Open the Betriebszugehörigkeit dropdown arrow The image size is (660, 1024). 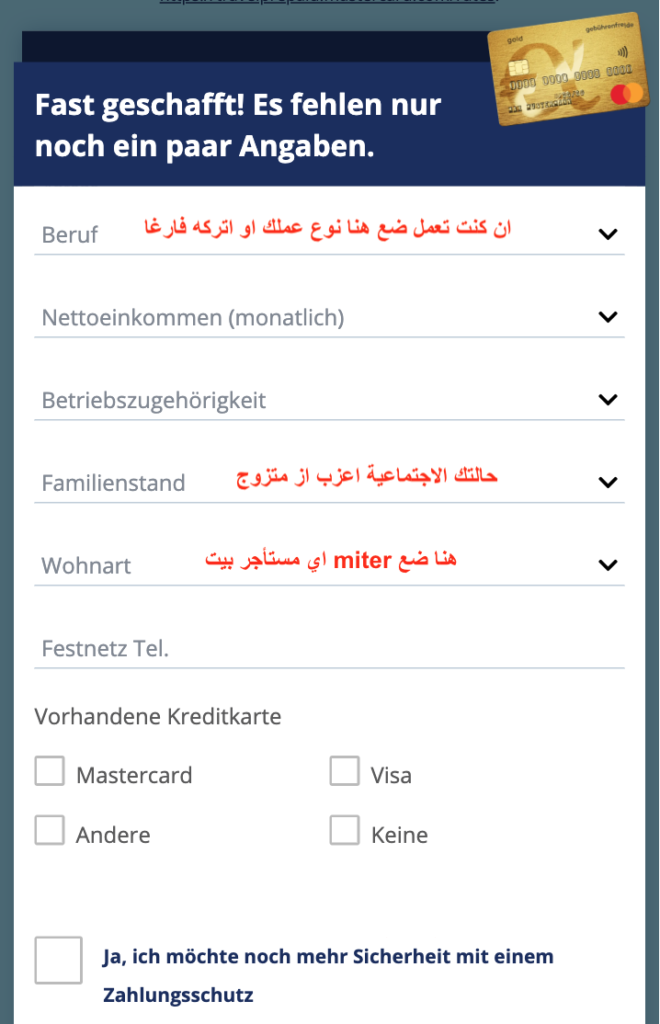(608, 400)
